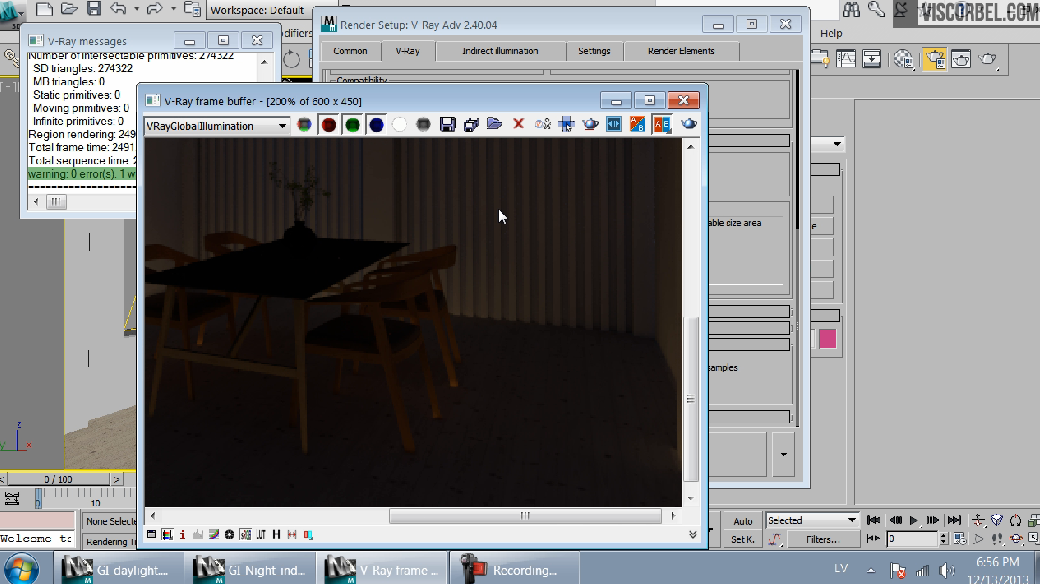Toggle blue channel in frame buffer
Viewport: 1040px width, 584px height.
click(x=376, y=125)
